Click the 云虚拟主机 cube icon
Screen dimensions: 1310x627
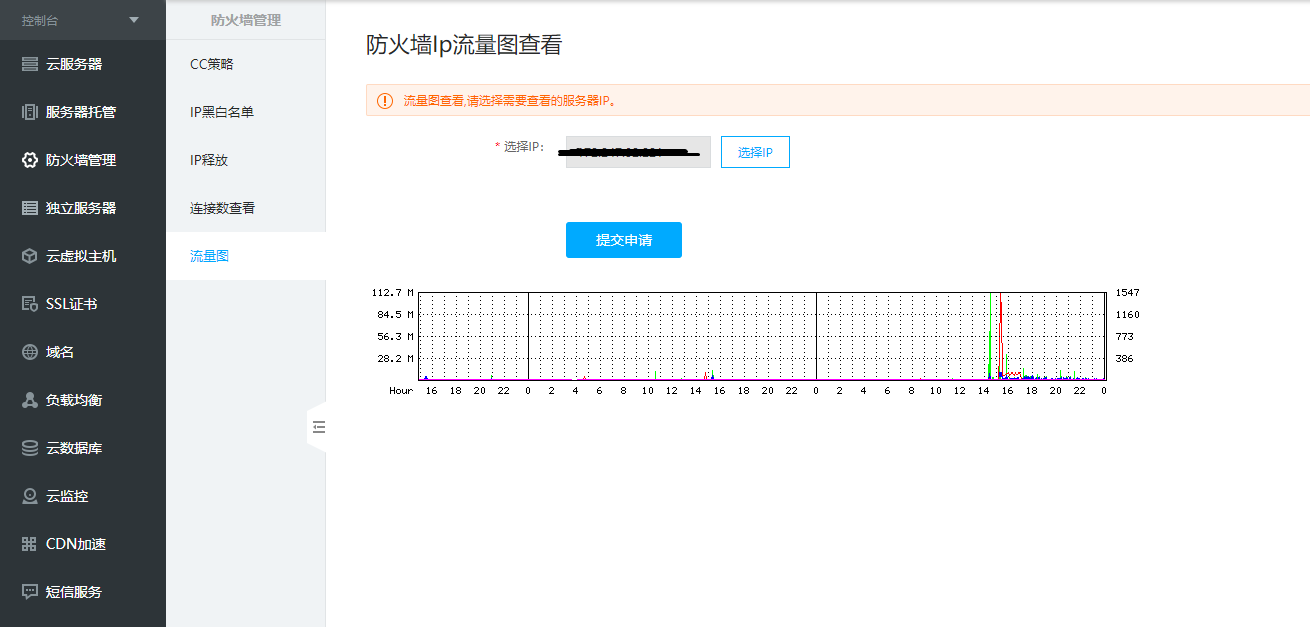30,256
